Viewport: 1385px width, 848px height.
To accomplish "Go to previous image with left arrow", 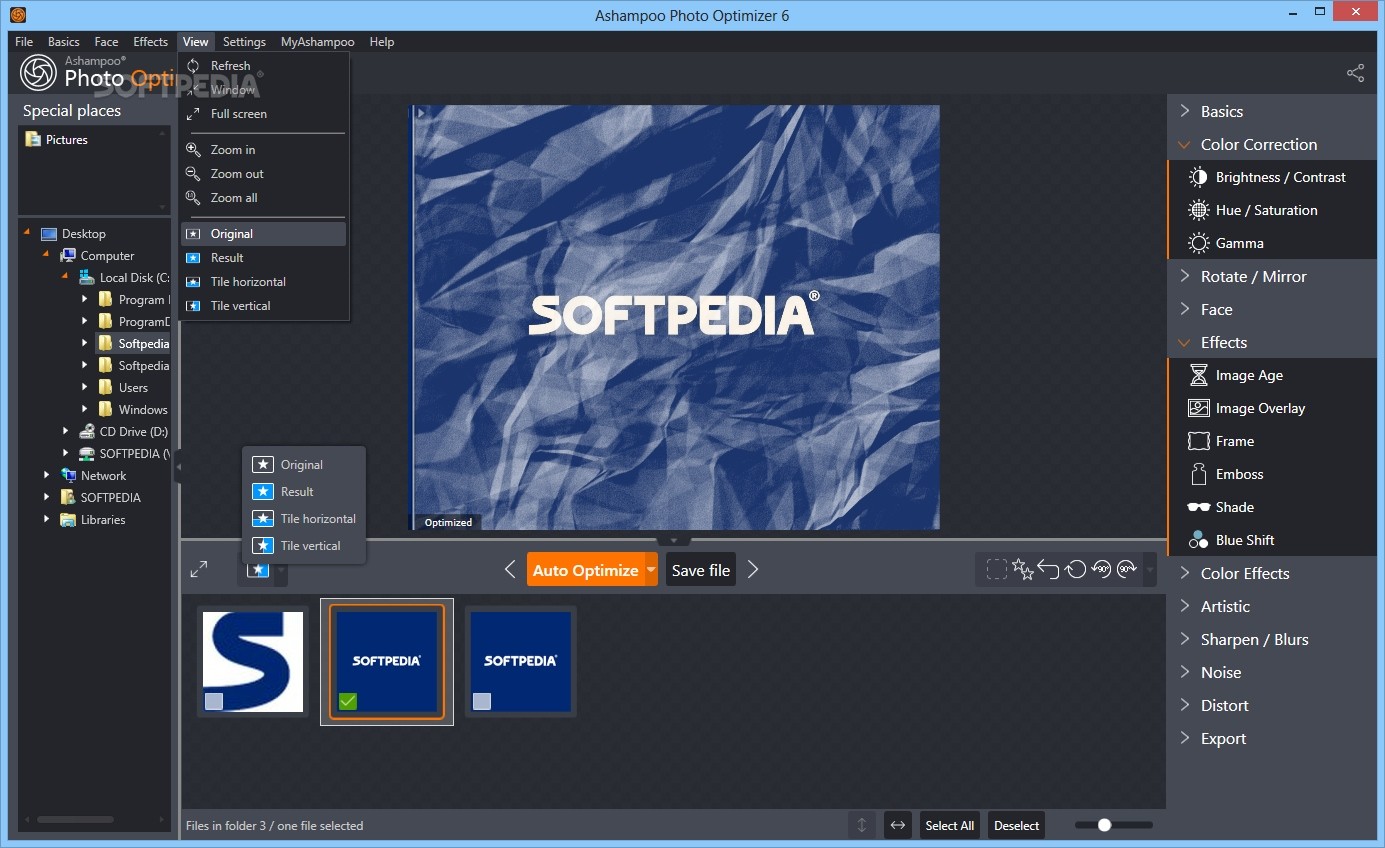I will (x=510, y=569).
